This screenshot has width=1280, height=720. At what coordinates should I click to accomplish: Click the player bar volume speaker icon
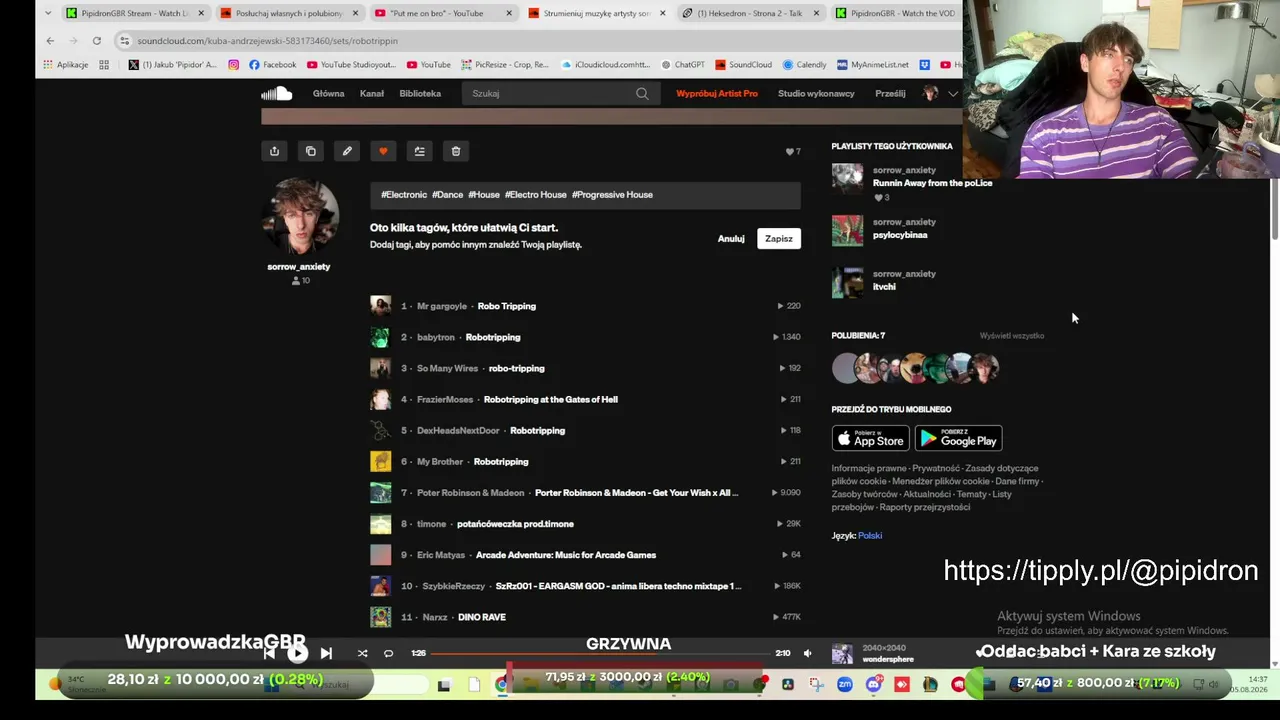808,653
